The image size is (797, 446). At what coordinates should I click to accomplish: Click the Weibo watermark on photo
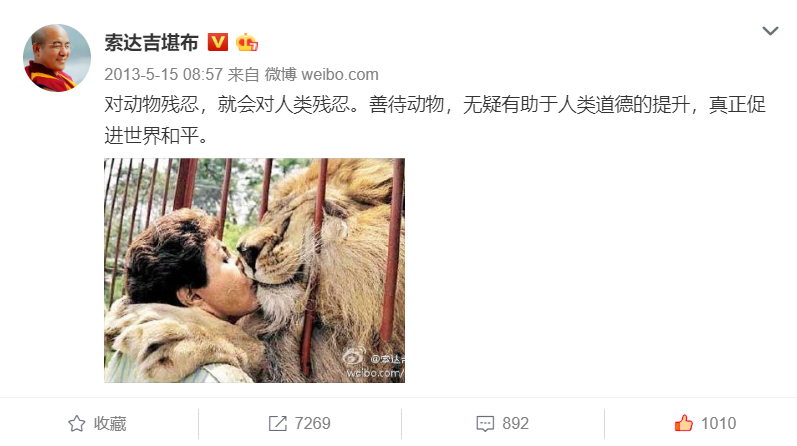374,364
